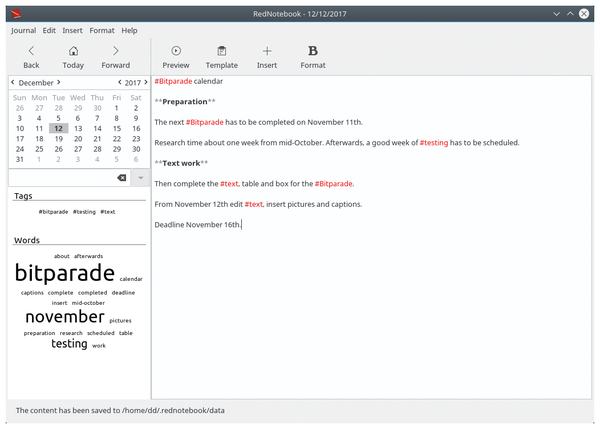600x429 pixels.
Task: Select highlighted day 12 in calendar
Action: click(59, 129)
